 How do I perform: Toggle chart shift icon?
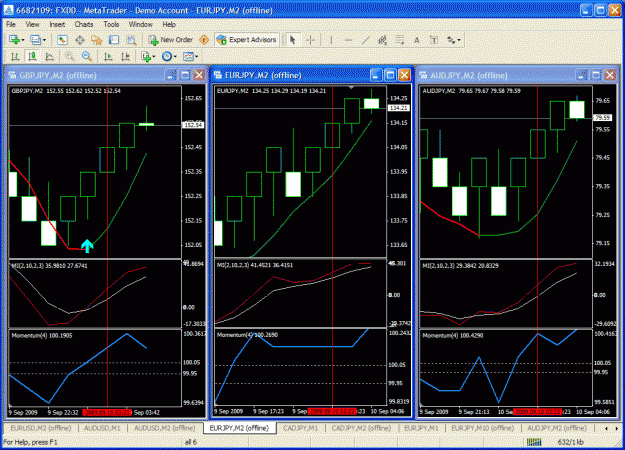point(125,57)
